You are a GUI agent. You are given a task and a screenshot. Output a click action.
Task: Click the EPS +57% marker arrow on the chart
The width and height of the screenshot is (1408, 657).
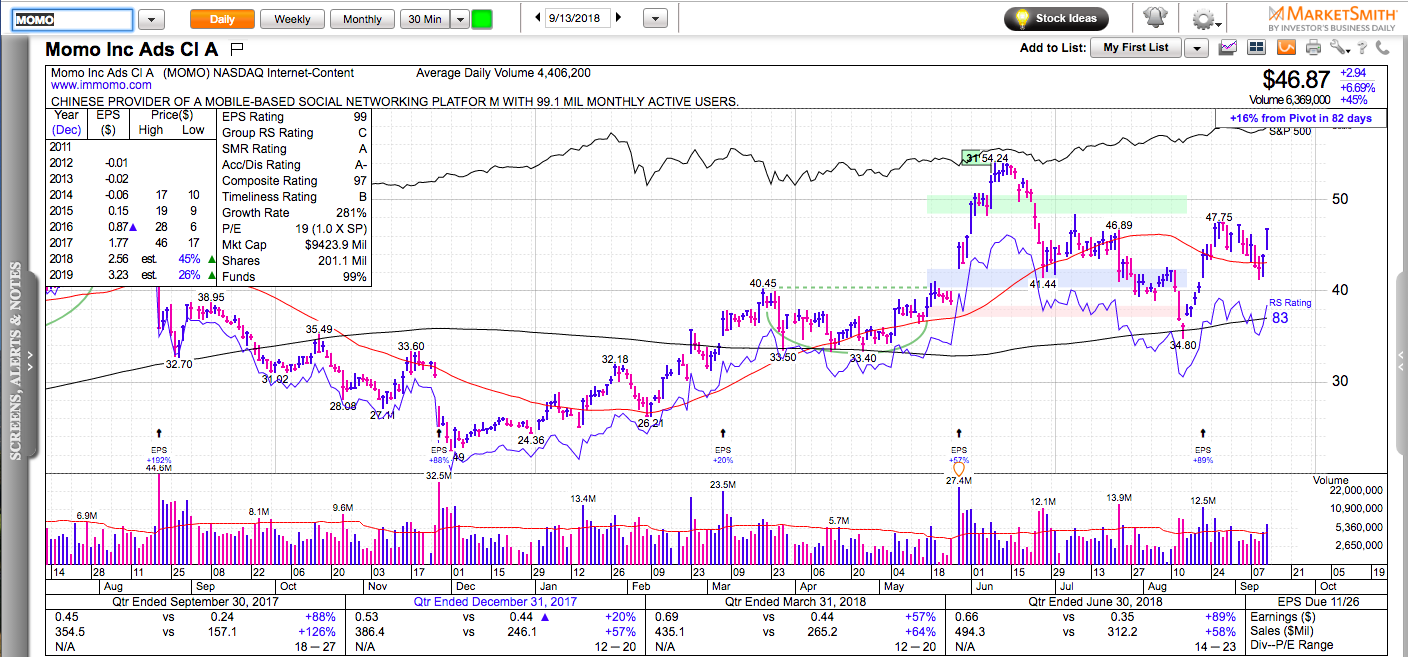(959, 433)
